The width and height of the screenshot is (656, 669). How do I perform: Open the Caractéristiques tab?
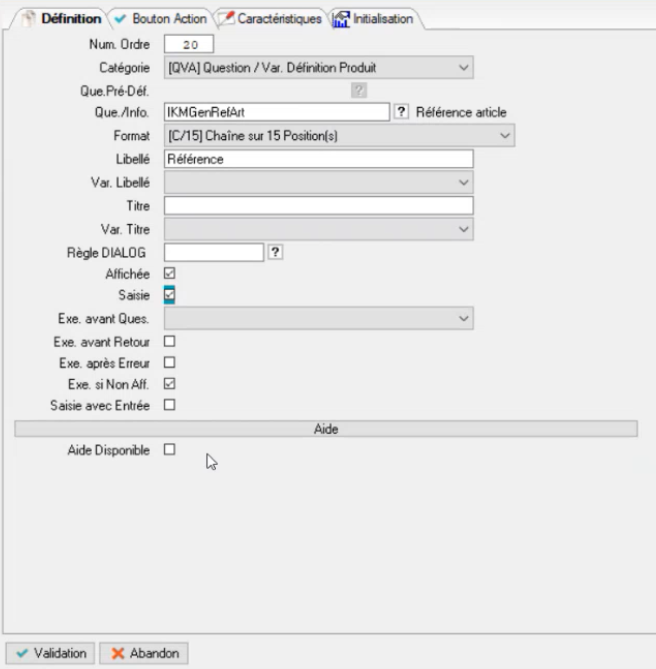[270, 19]
